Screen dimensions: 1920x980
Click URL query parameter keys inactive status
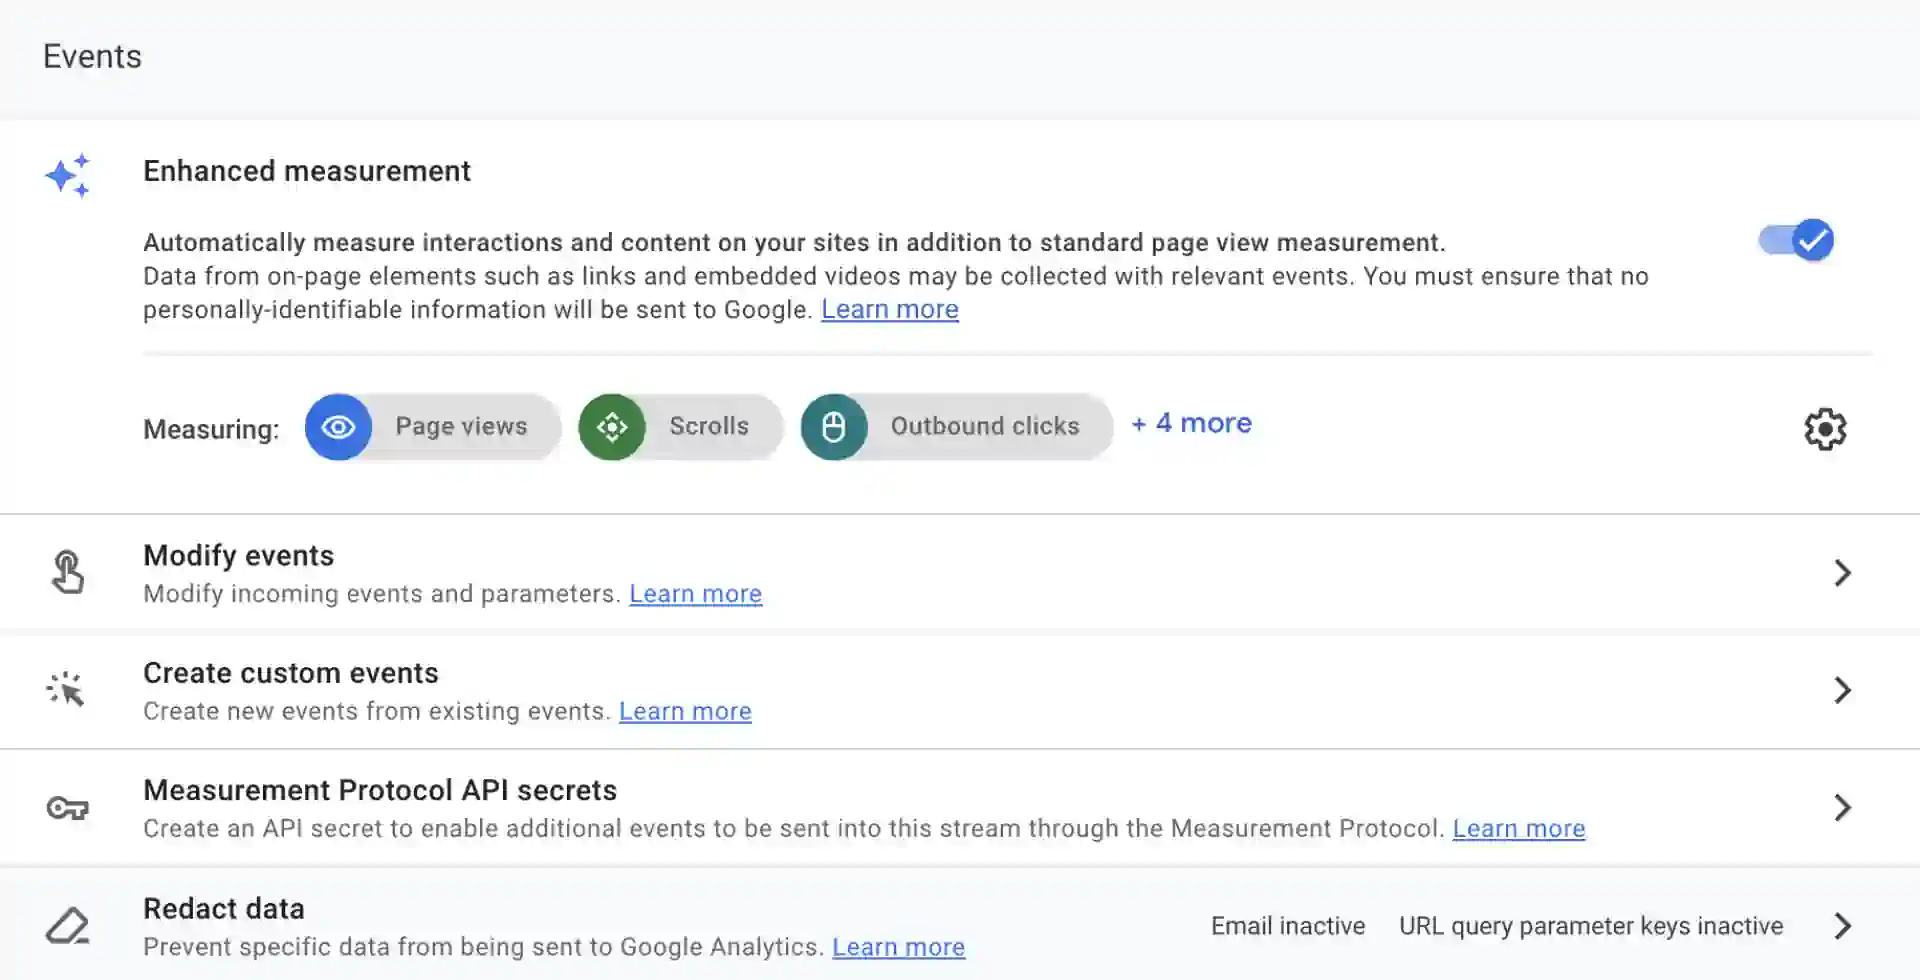coord(1591,926)
